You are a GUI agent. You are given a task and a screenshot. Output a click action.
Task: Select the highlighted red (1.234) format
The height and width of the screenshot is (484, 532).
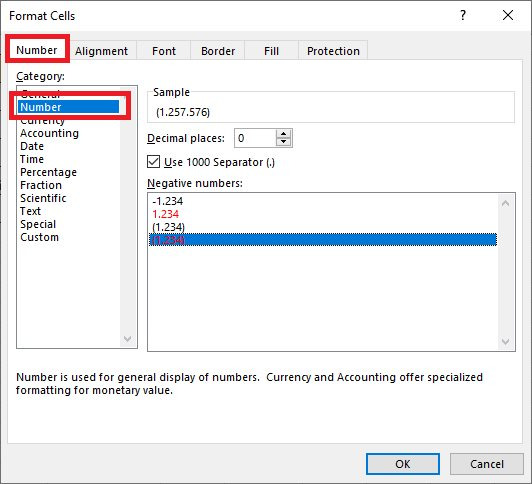[323, 240]
